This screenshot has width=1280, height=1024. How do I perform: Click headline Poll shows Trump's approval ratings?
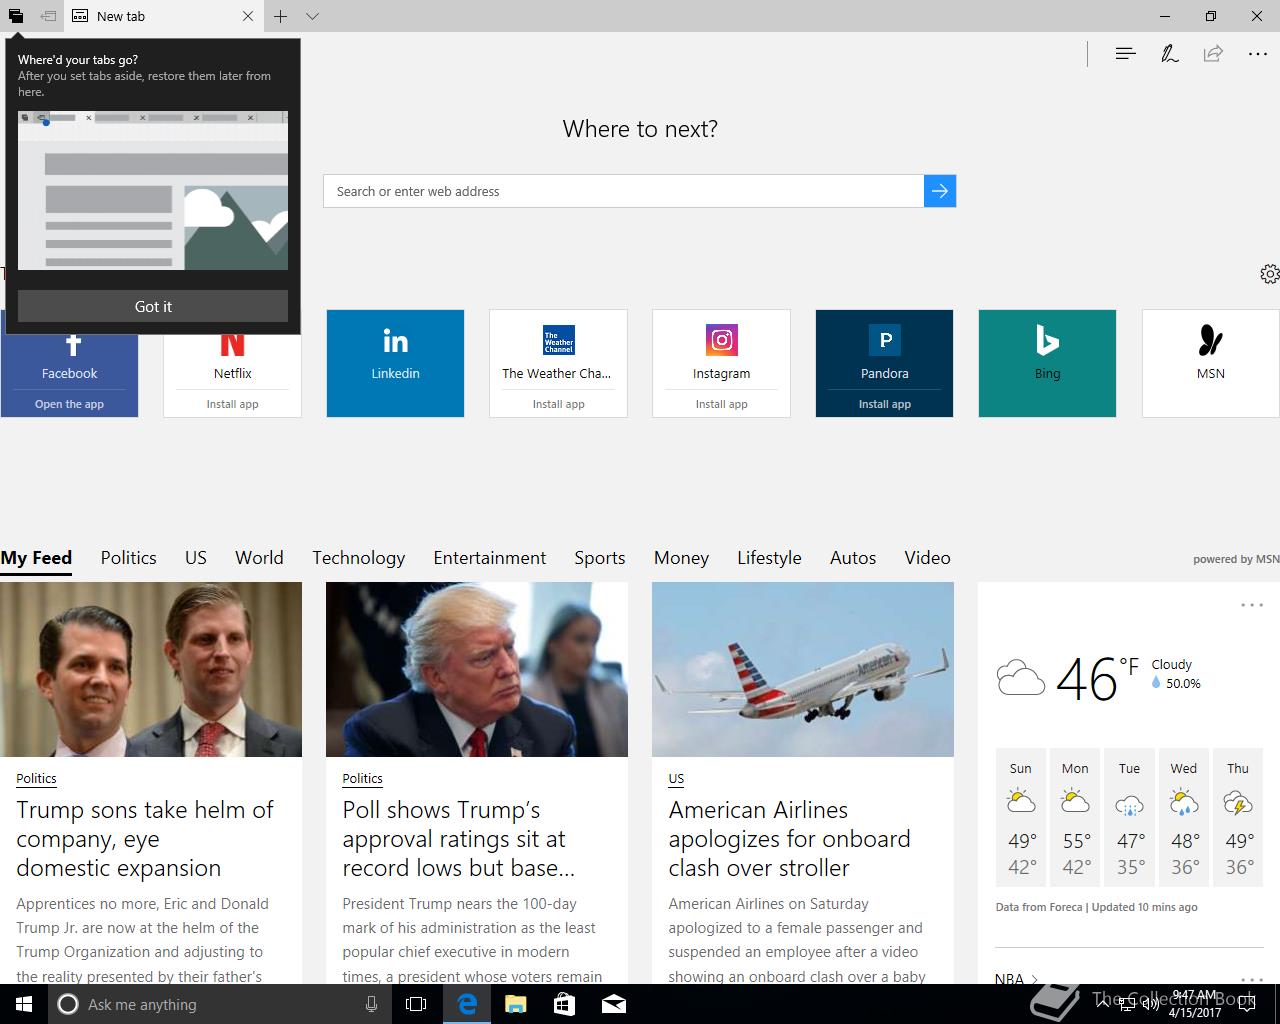coord(459,839)
